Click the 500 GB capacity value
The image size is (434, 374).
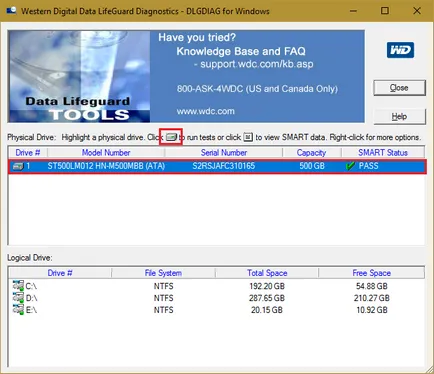(x=312, y=166)
